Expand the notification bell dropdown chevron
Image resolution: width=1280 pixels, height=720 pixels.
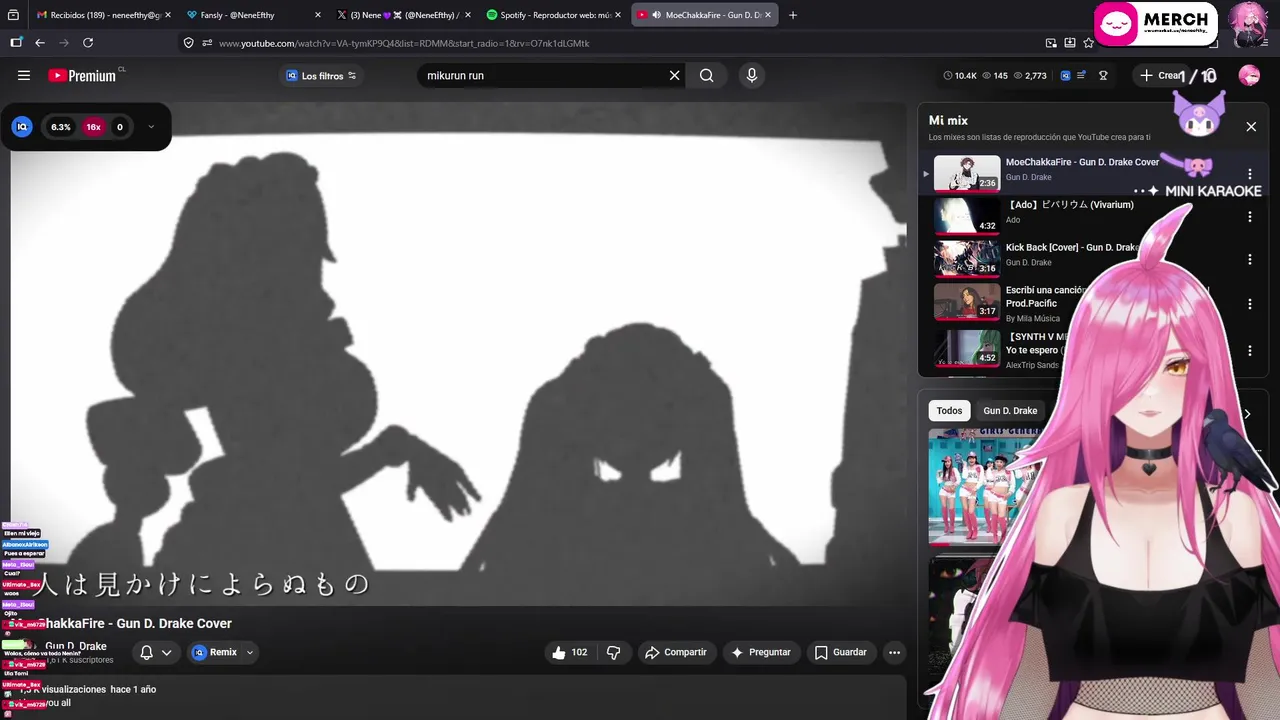[167, 652]
